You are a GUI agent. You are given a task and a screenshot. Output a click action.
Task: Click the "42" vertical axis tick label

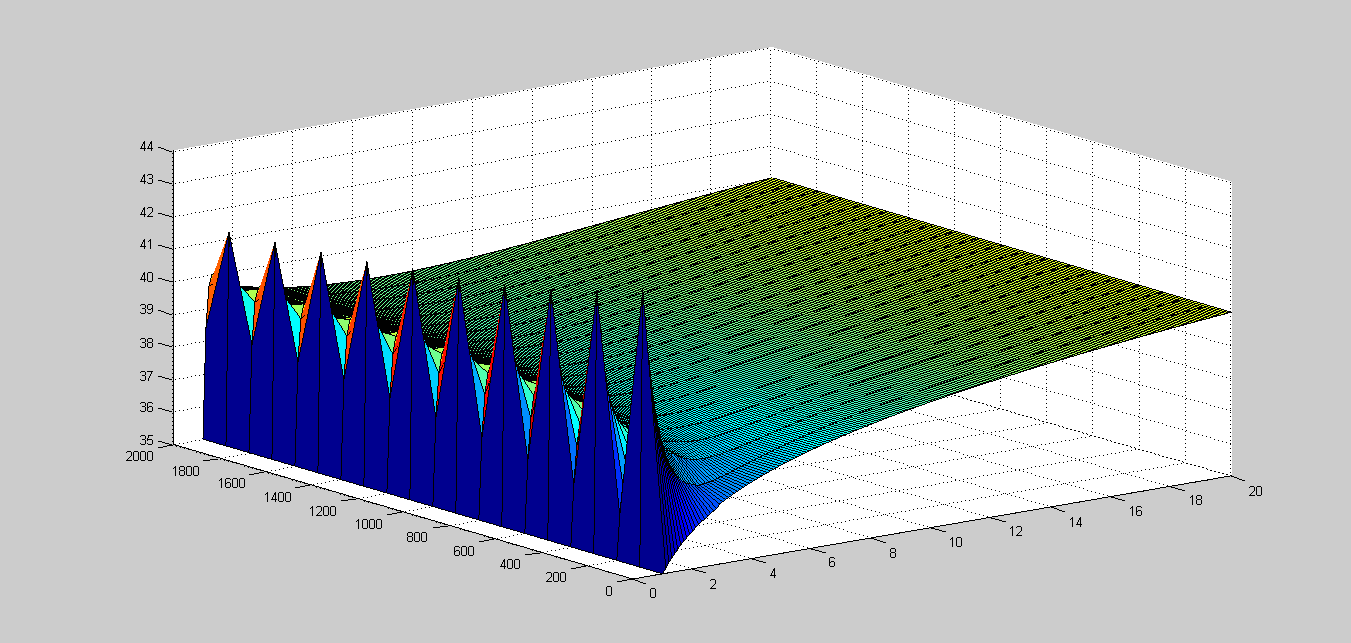(x=147, y=213)
